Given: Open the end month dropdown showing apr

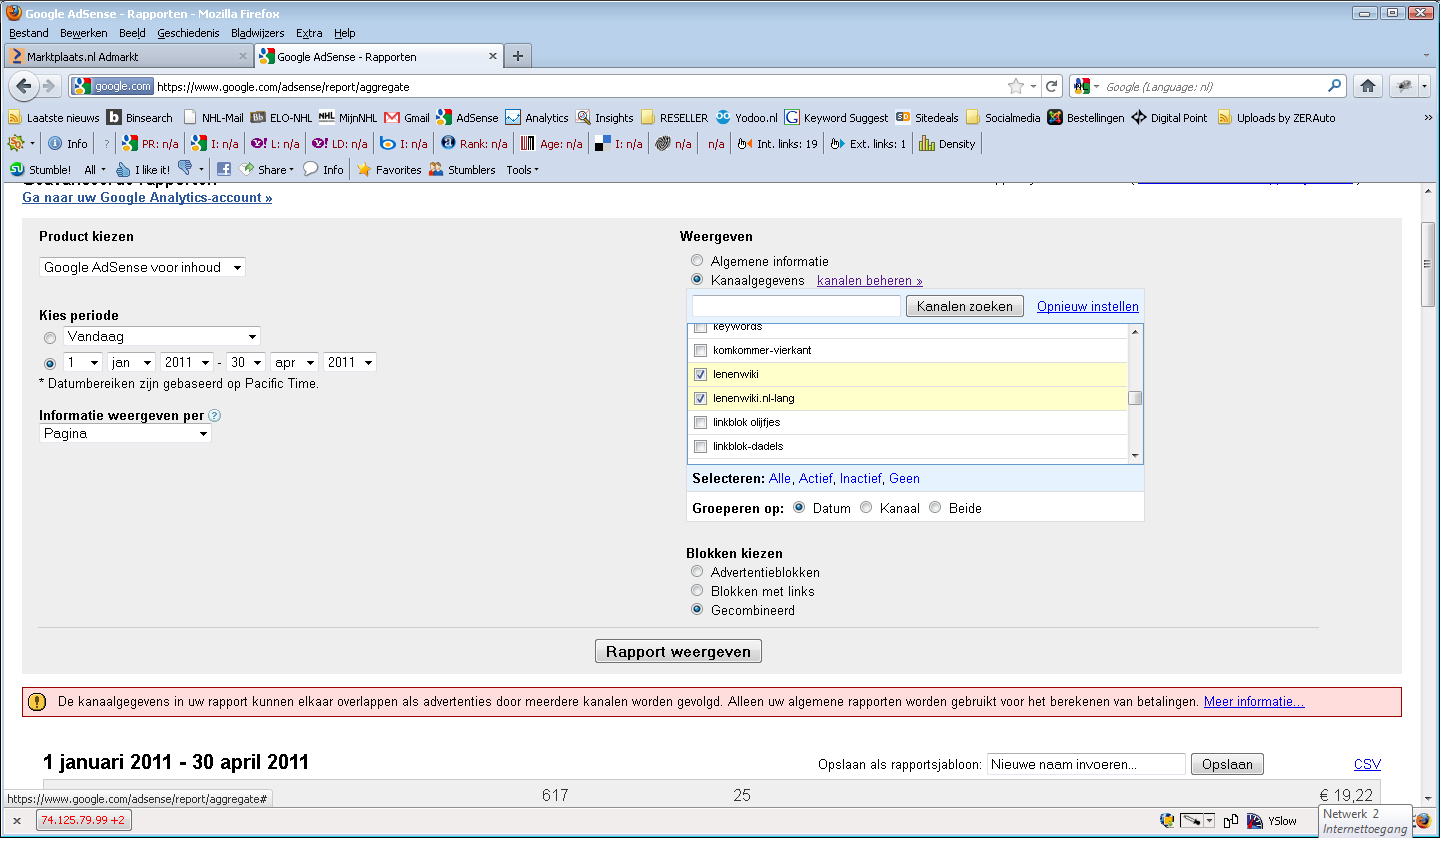Looking at the screenshot, I should pyautogui.click(x=295, y=362).
